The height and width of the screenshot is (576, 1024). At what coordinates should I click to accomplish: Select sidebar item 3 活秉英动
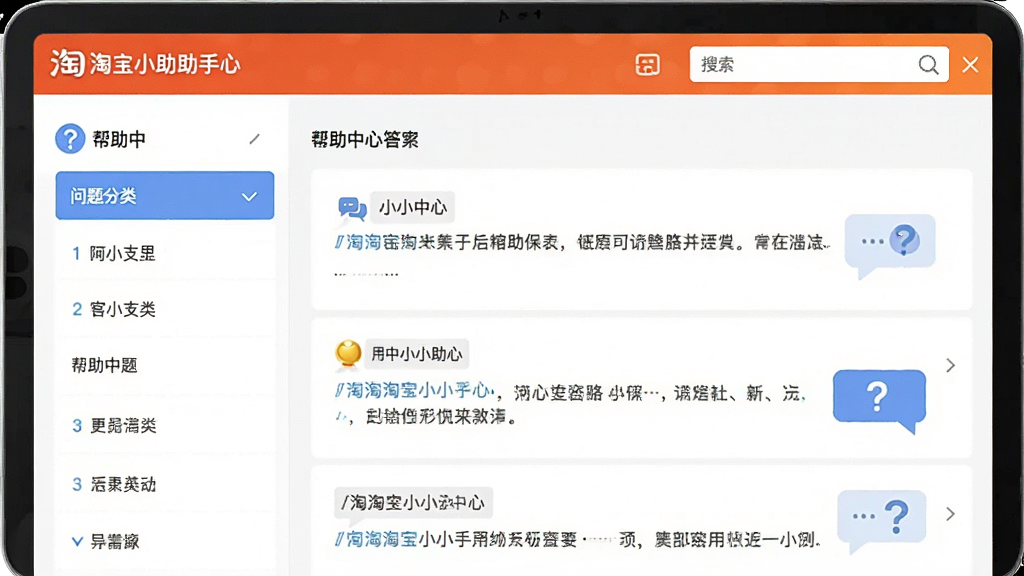(165, 484)
